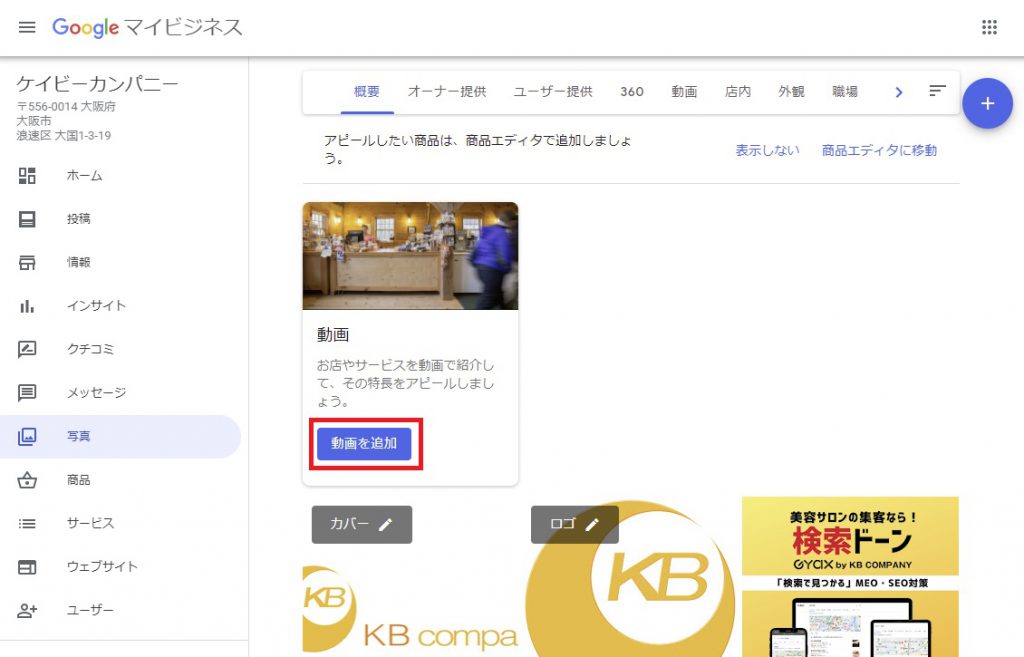
Task: Click the ホーム dashboard icon
Action: click(27, 176)
